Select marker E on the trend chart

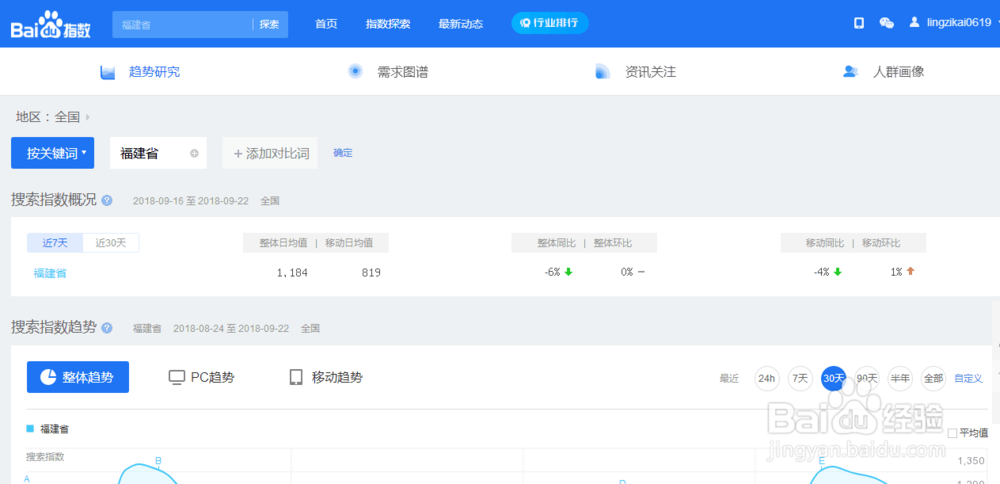[821, 461]
